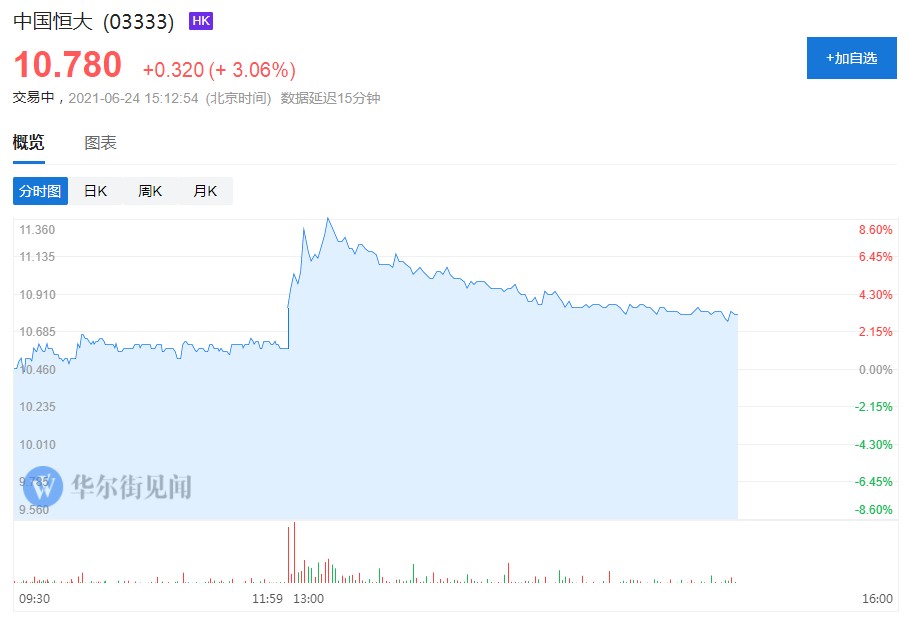Switch chart to 周K view
The height and width of the screenshot is (623, 910).
coord(150,191)
